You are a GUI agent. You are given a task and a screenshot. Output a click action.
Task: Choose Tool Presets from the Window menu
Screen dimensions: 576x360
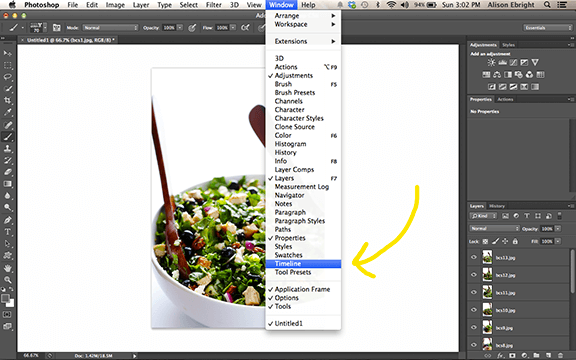coord(303,272)
